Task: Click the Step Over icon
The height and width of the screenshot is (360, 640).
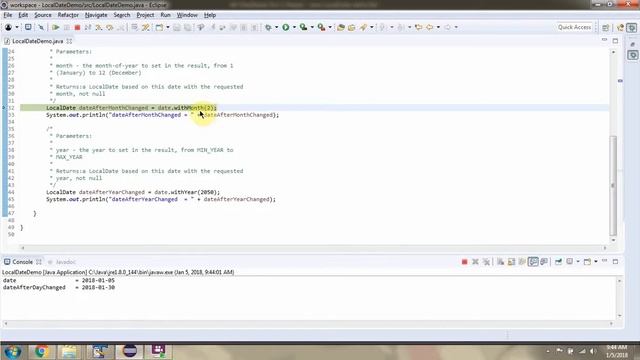Action: point(109,27)
